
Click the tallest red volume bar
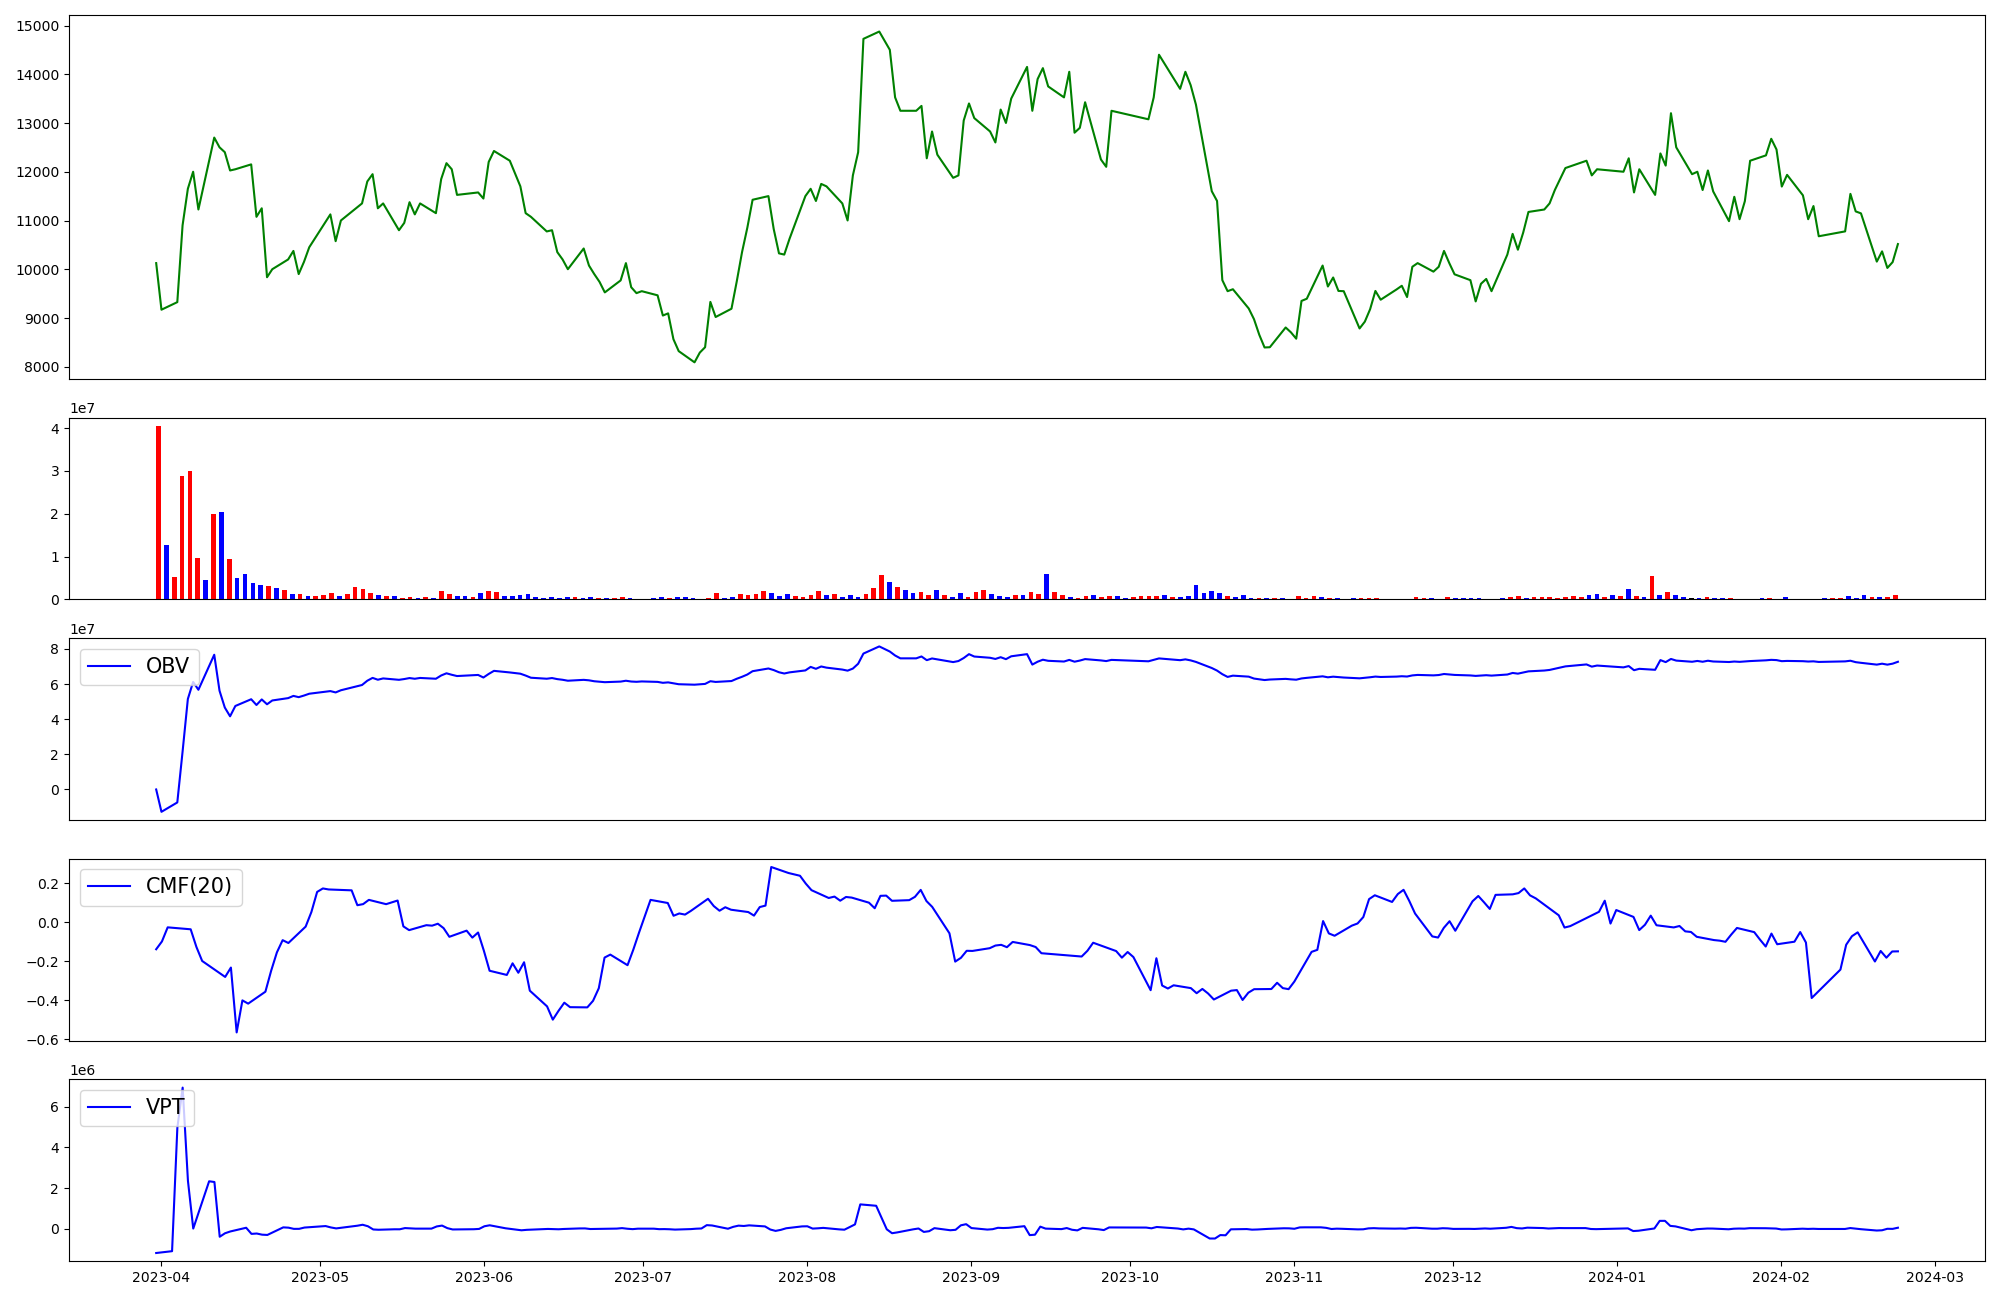(158, 510)
